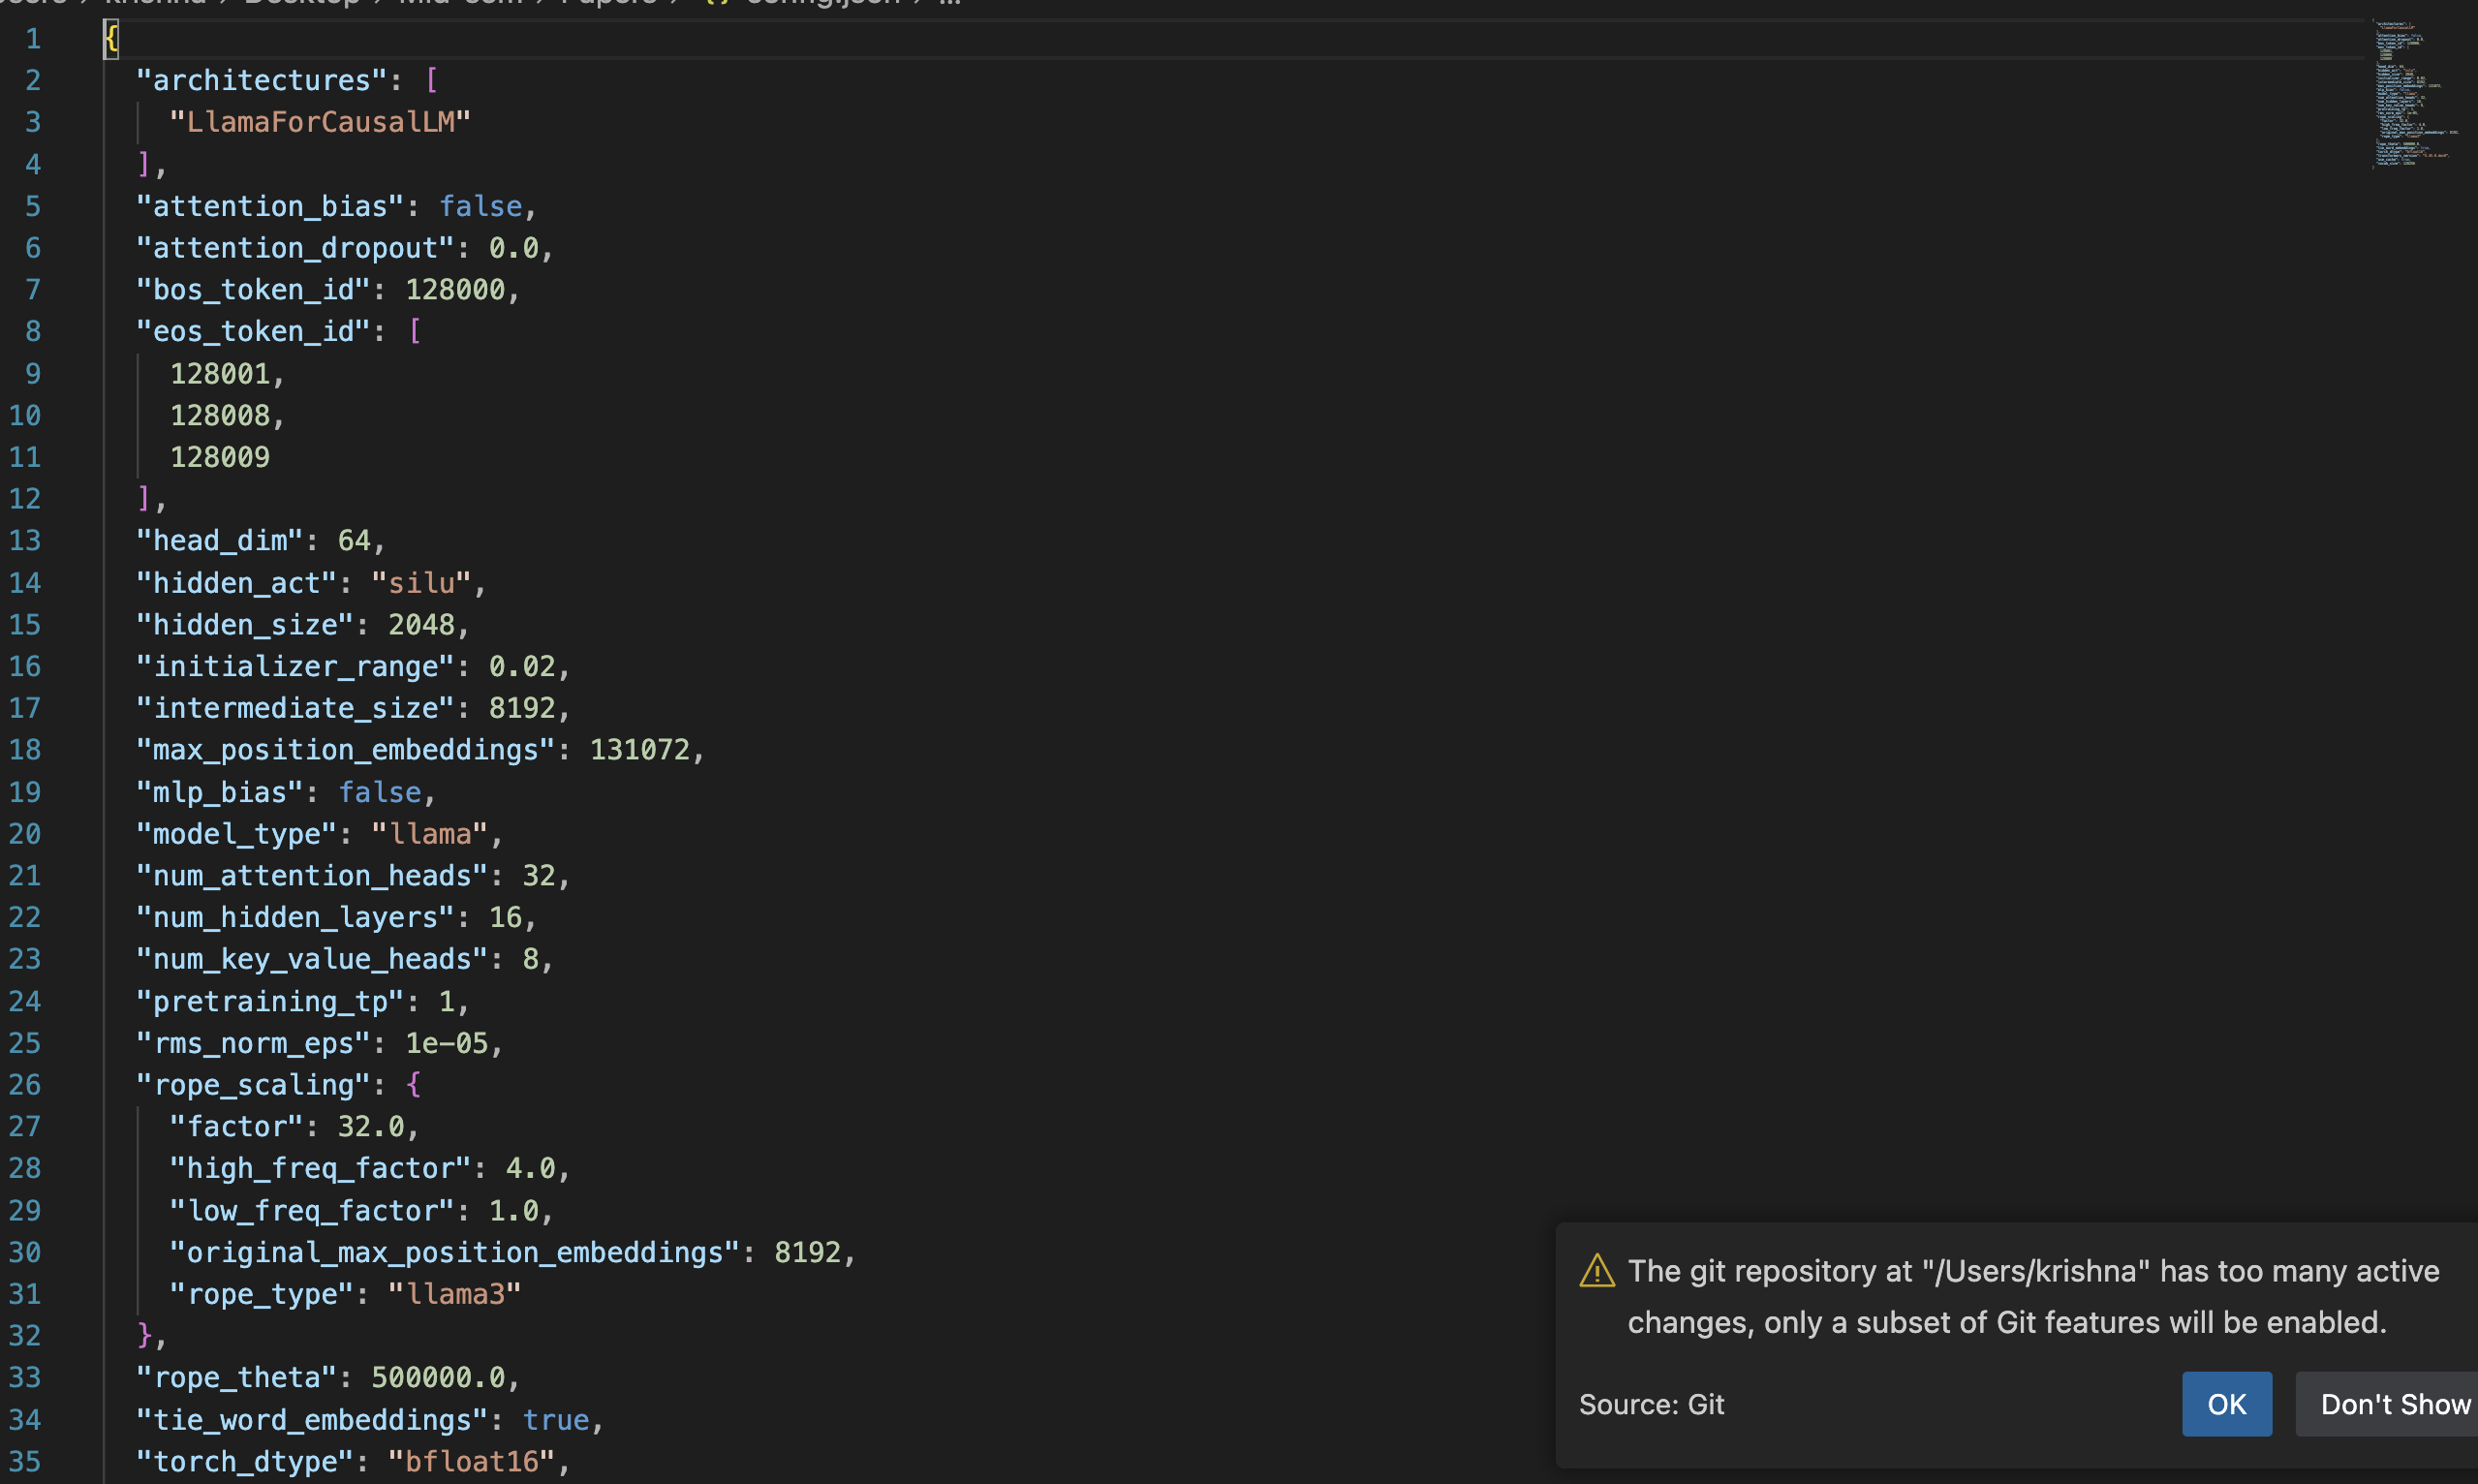Click the Mid-Sem breadcrumb entry

pyautogui.click(x=460, y=4)
